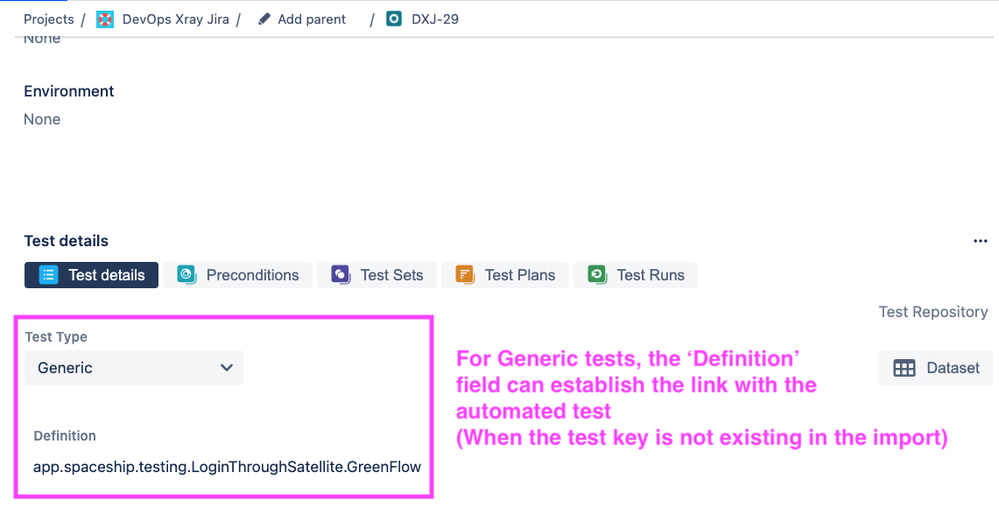
Task: Click the Test details tab list icon
Action: 48,275
